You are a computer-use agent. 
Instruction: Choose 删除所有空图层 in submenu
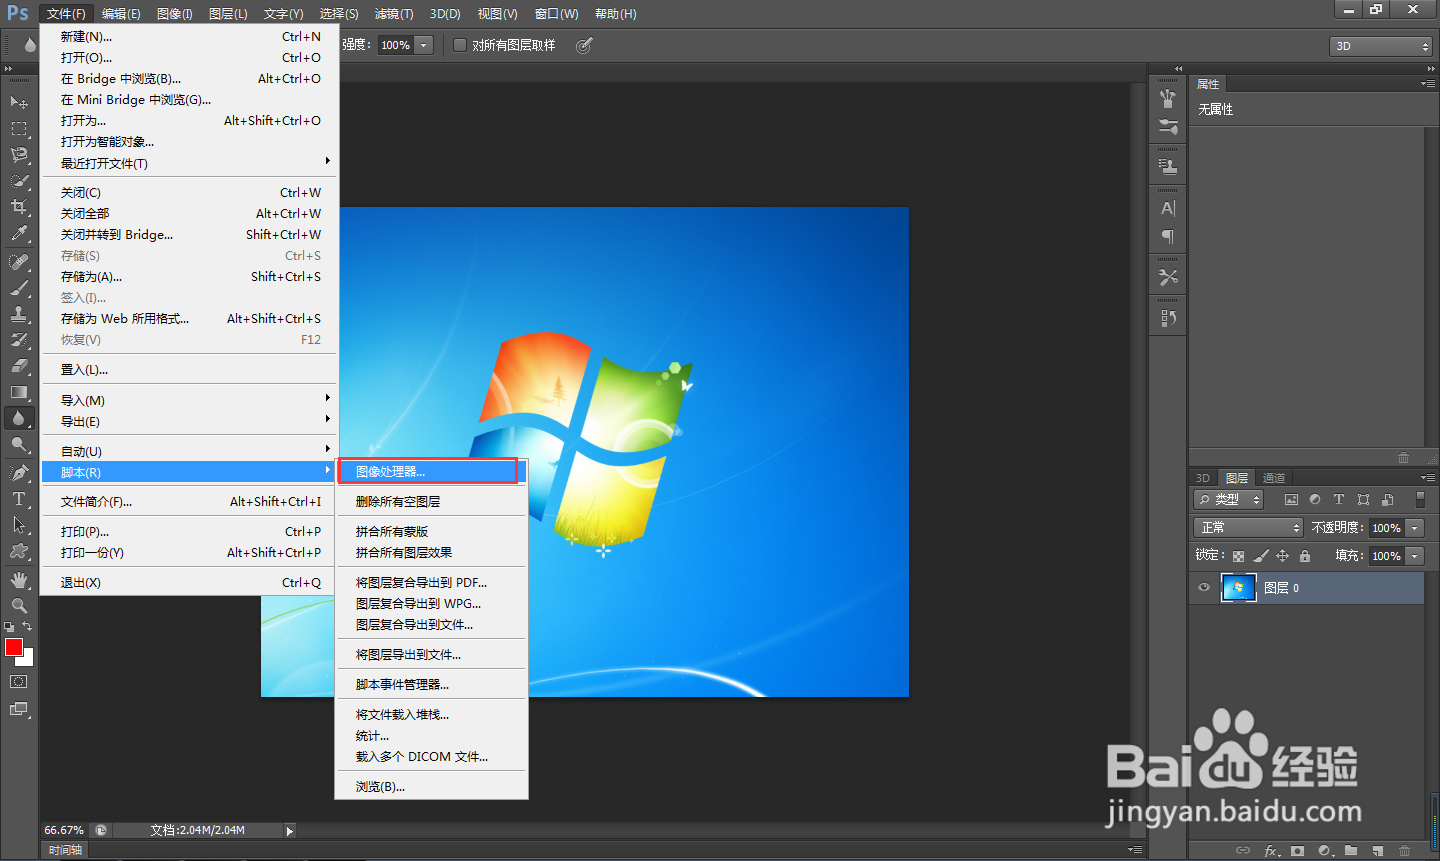click(431, 502)
